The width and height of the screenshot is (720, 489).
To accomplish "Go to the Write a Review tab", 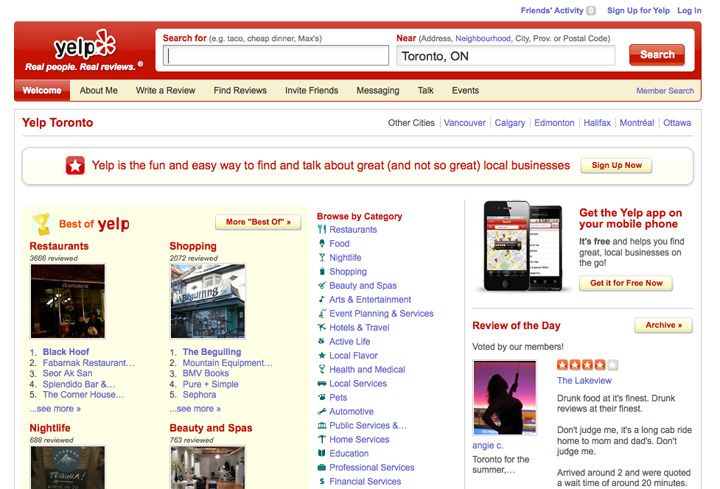I will [166, 90].
